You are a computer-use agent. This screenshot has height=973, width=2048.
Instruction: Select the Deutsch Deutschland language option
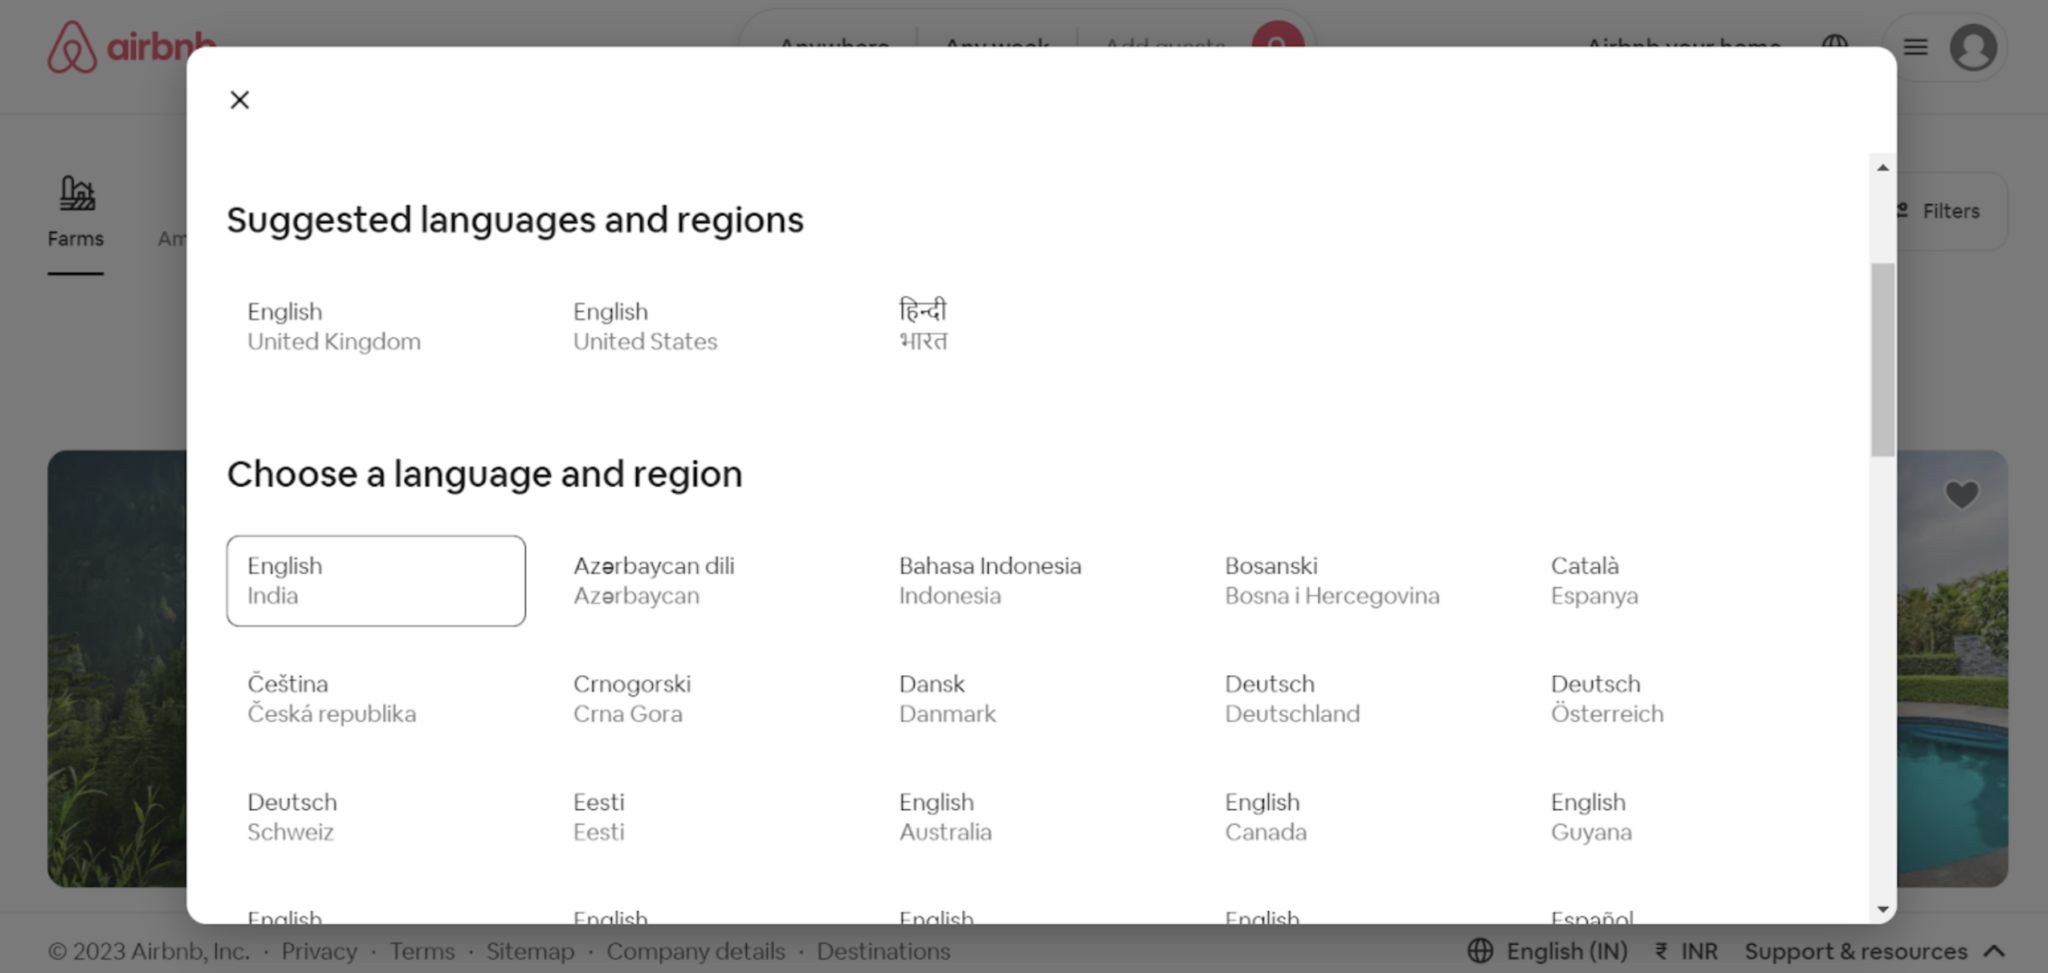(1292, 698)
